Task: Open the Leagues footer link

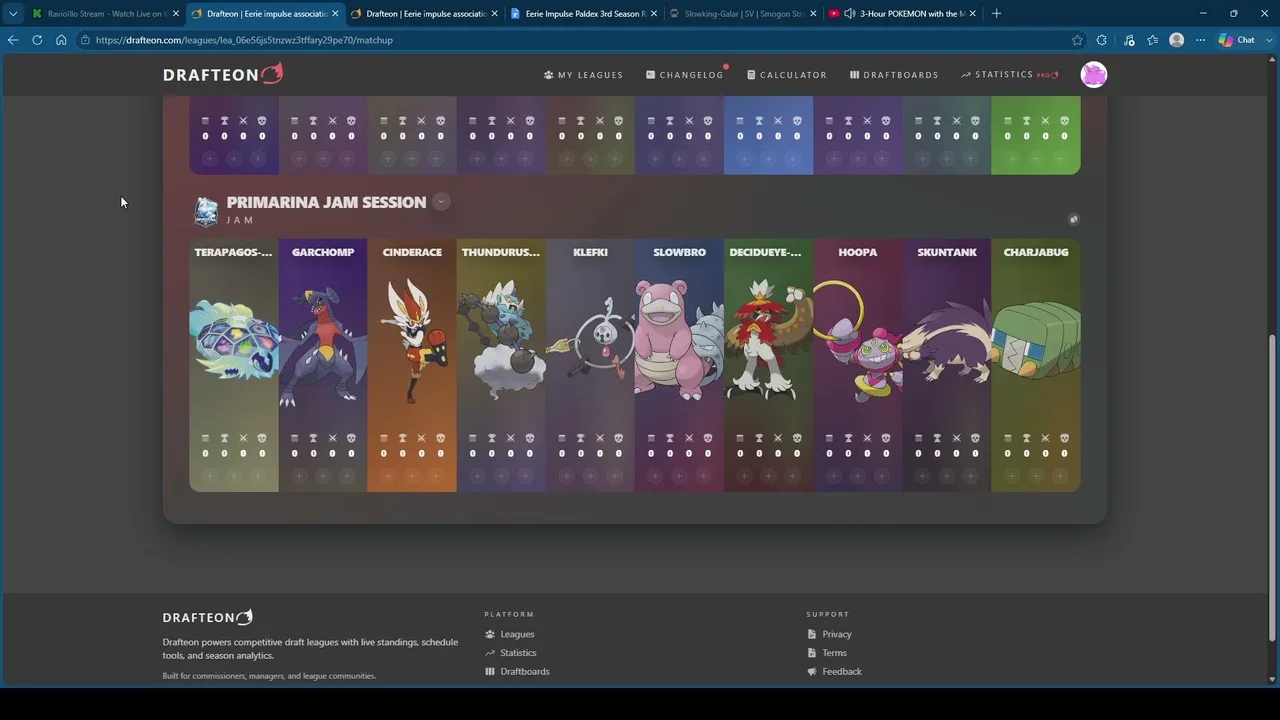Action: [x=510, y=634]
